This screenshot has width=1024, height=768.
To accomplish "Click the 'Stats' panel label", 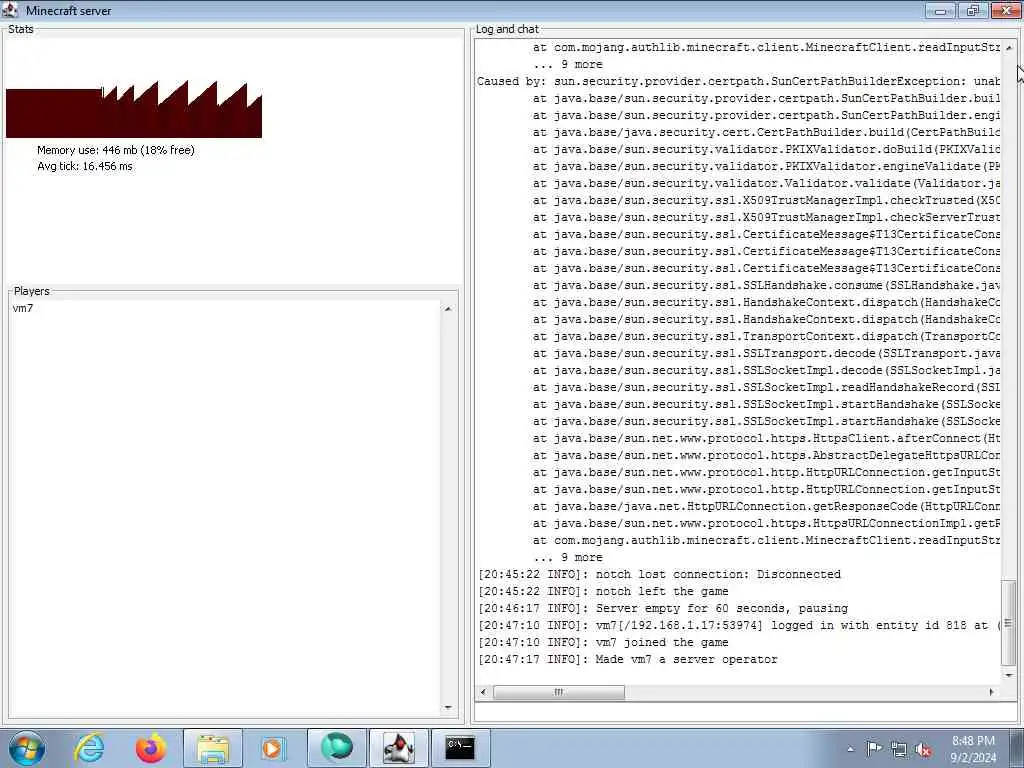I will tap(20, 29).
